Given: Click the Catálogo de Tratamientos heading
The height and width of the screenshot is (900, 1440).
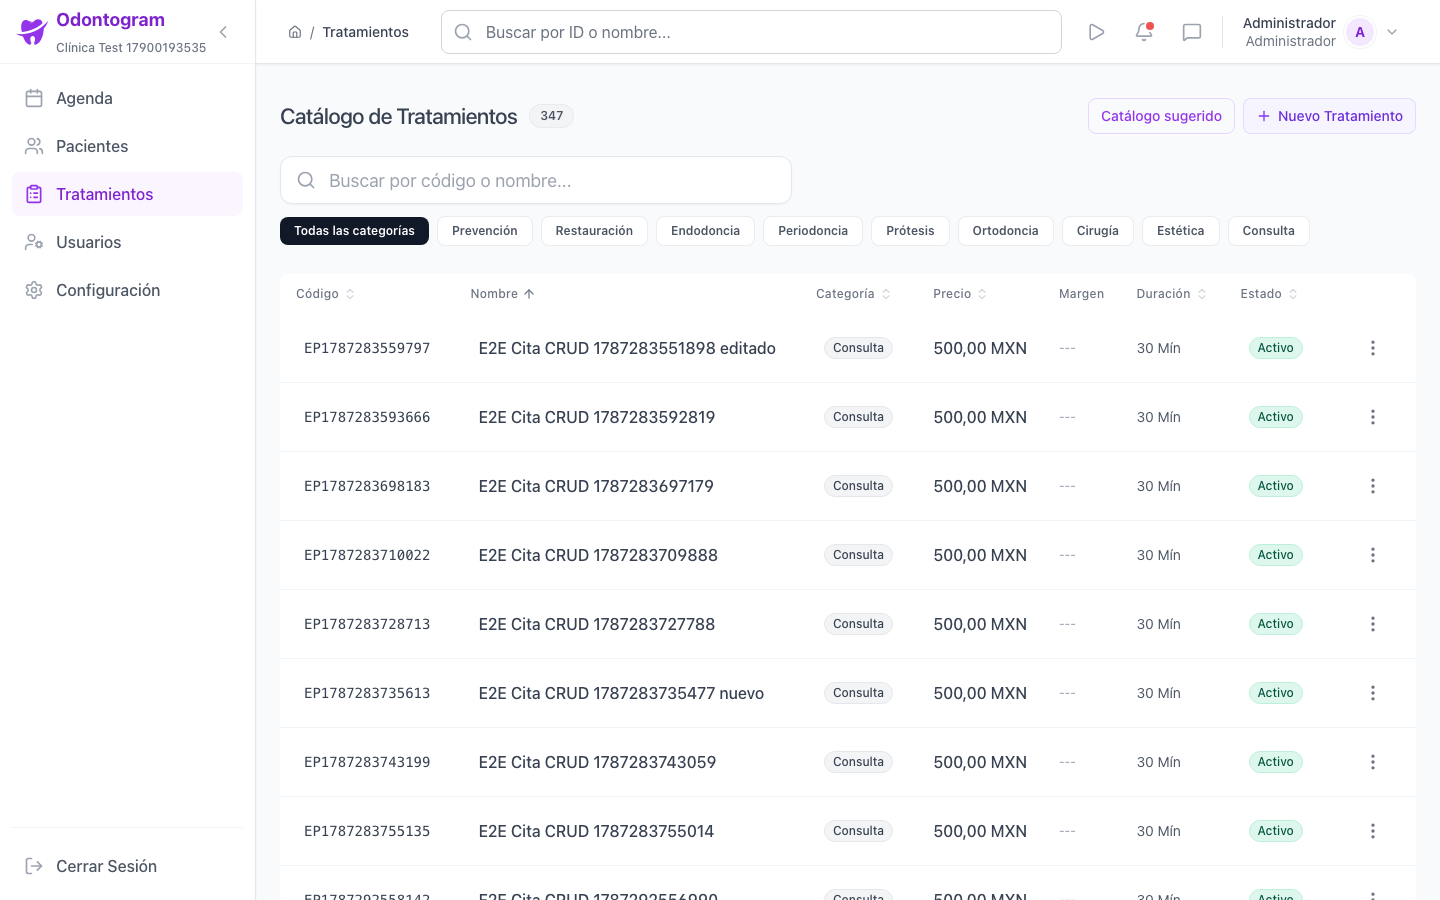Looking at the screenshot, I should pyautogui.click(x=398, y=116).
